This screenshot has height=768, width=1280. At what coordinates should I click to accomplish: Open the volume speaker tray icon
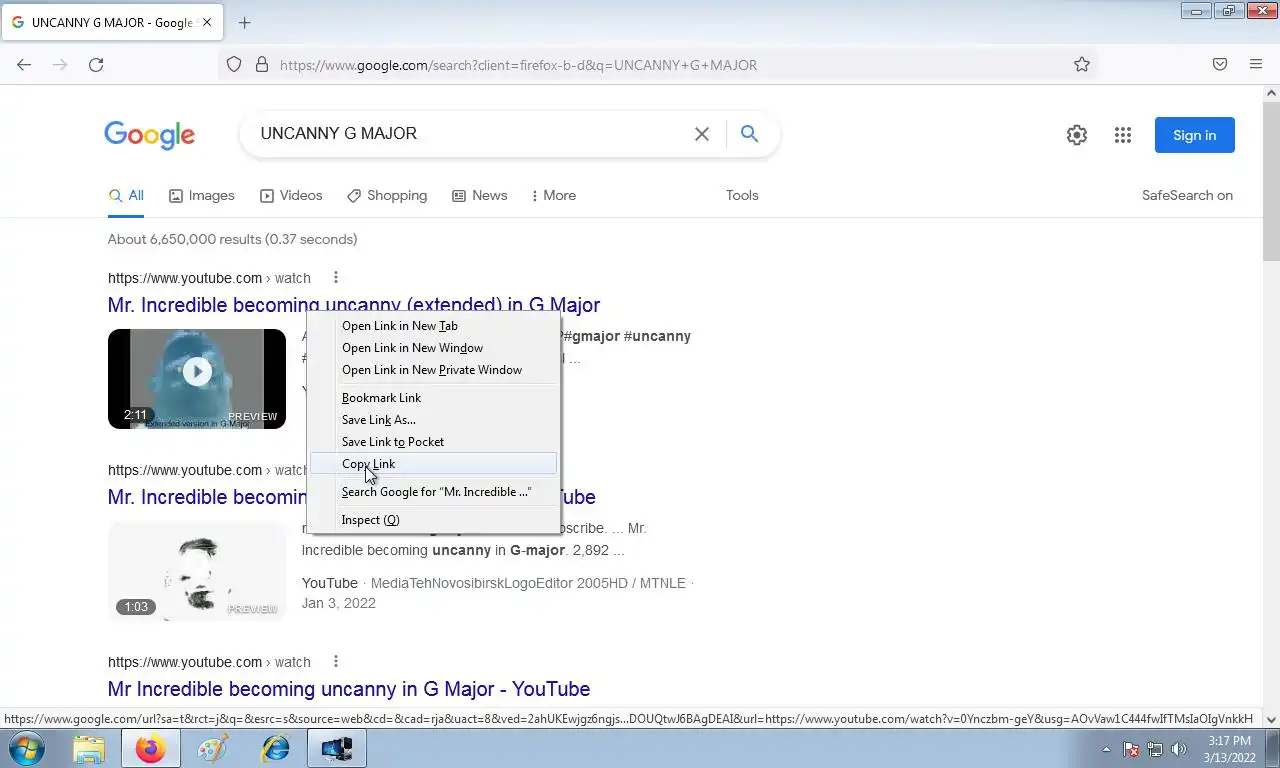[x=1179, y=749]
